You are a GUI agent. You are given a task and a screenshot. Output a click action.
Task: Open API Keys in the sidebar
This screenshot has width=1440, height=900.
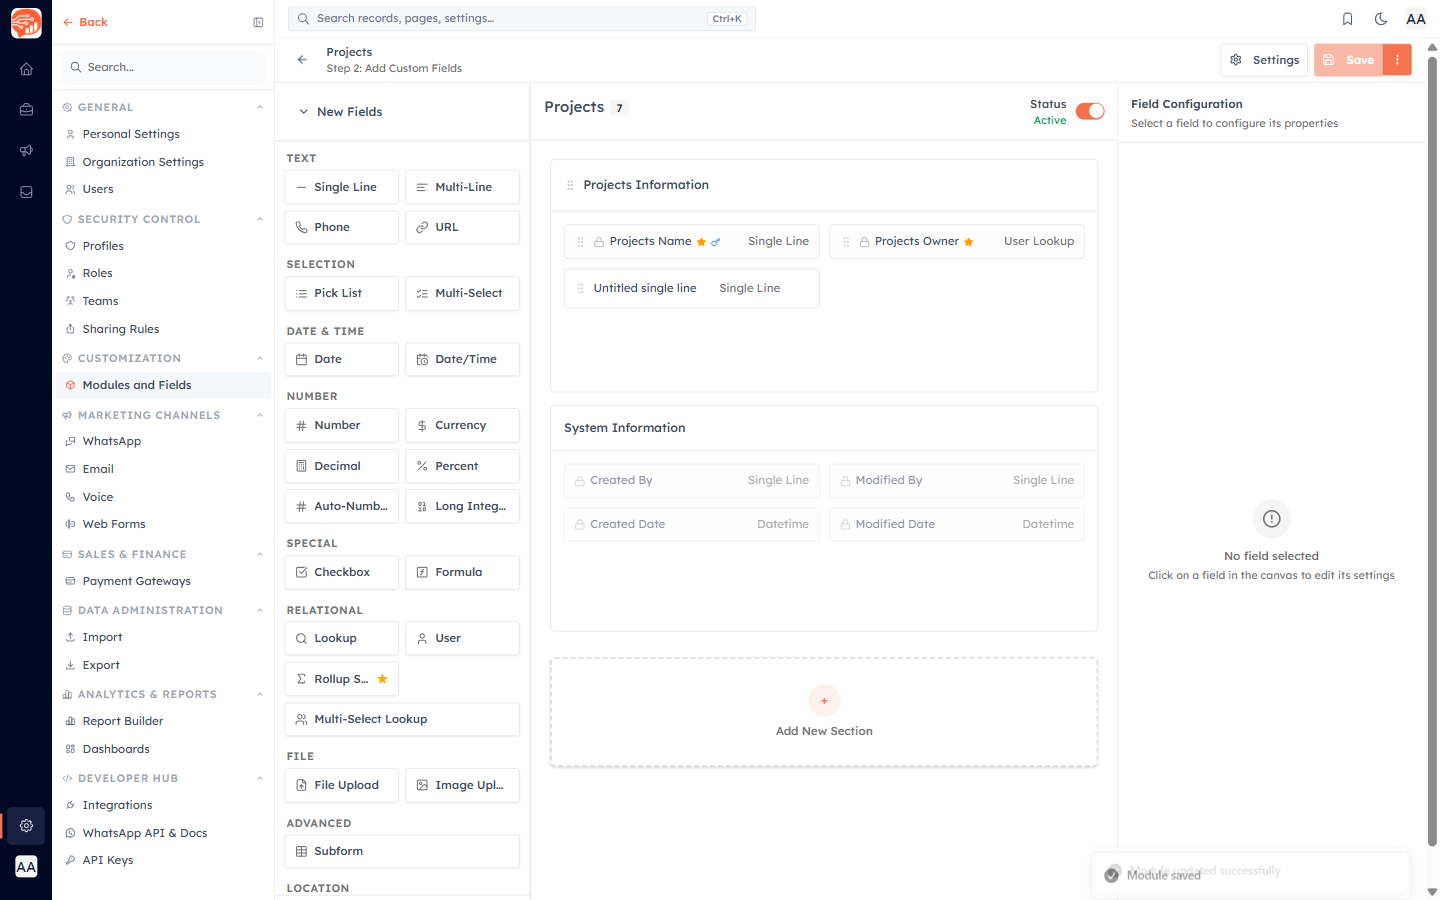click(163, 860)
